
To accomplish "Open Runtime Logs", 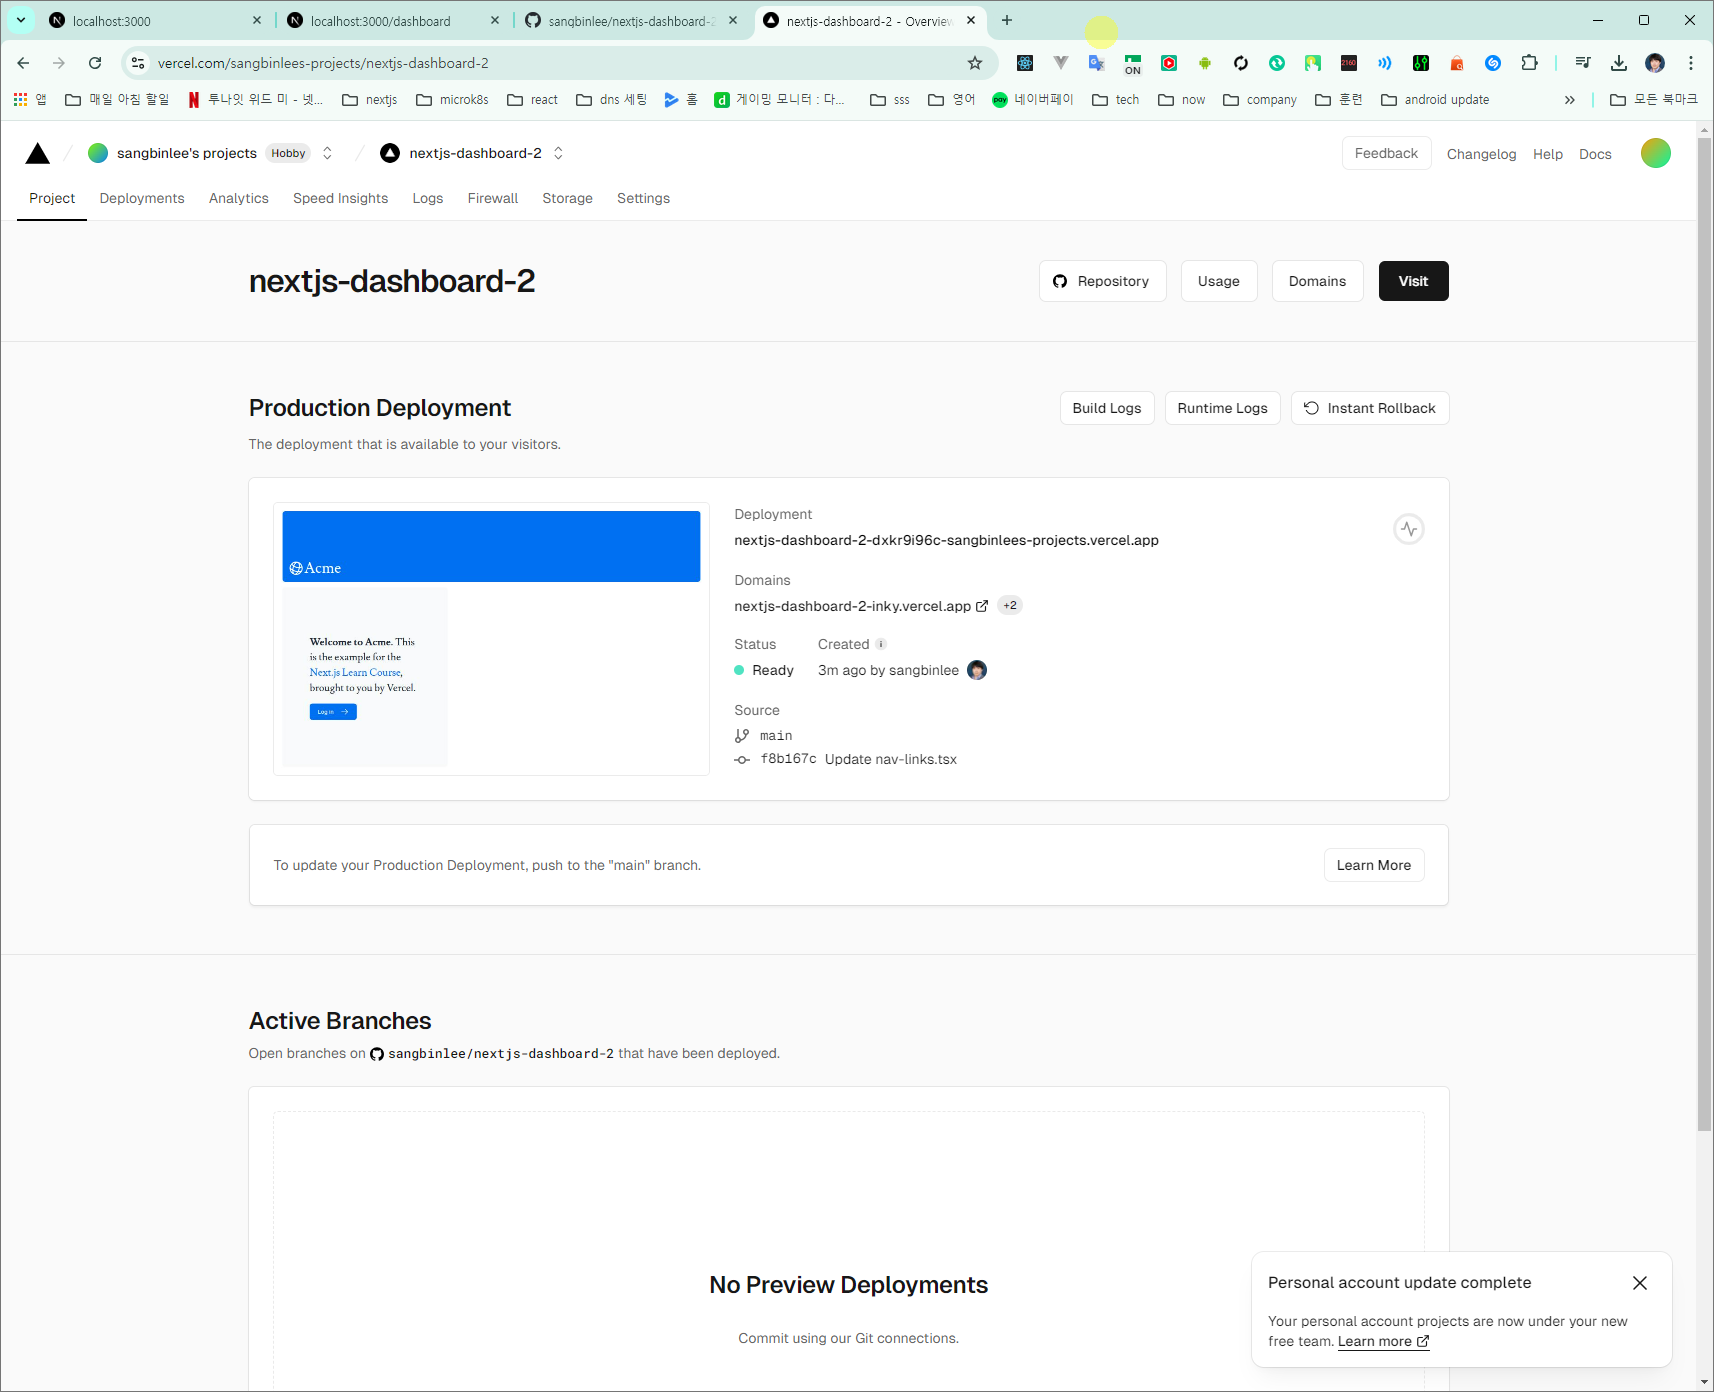I will (x=1222, y=408).
